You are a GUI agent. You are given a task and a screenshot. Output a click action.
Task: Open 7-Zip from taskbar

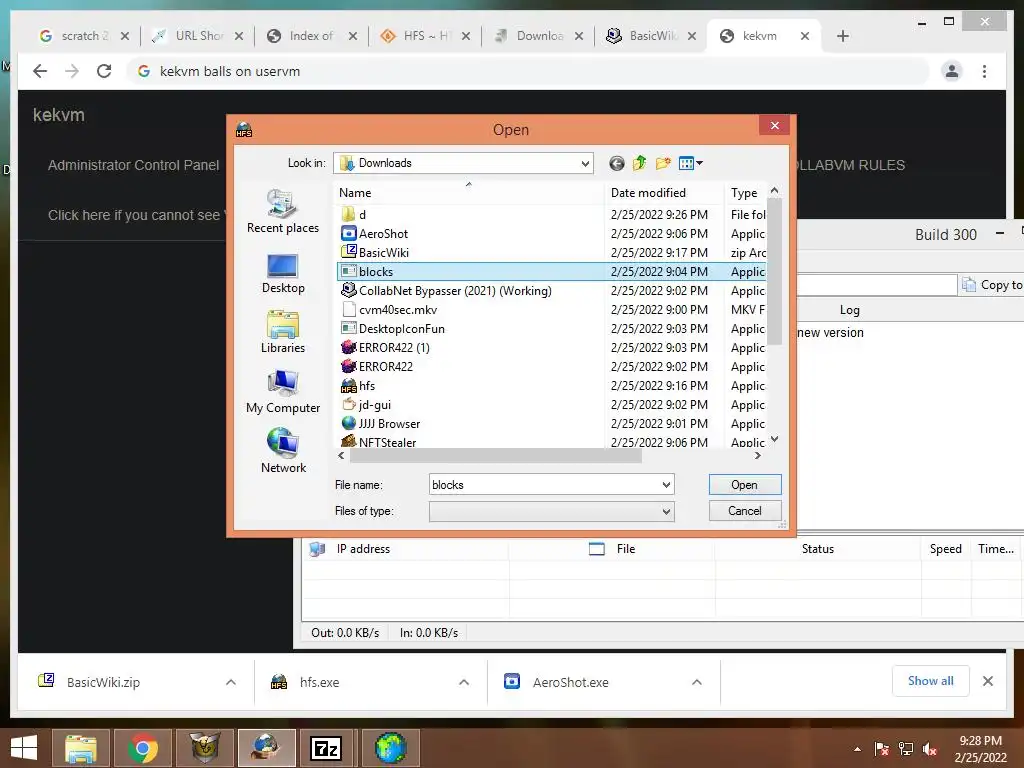326,748
